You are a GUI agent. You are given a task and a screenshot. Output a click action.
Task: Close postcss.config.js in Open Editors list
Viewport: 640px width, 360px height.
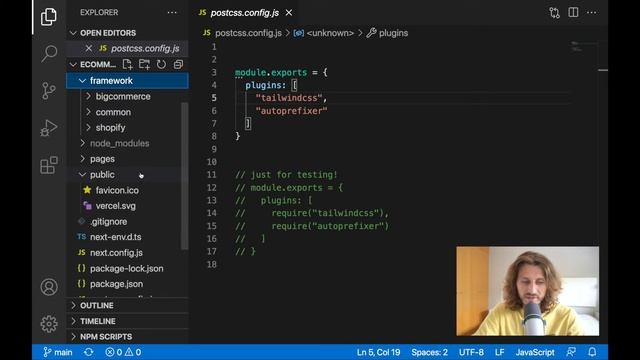point(89,48)
